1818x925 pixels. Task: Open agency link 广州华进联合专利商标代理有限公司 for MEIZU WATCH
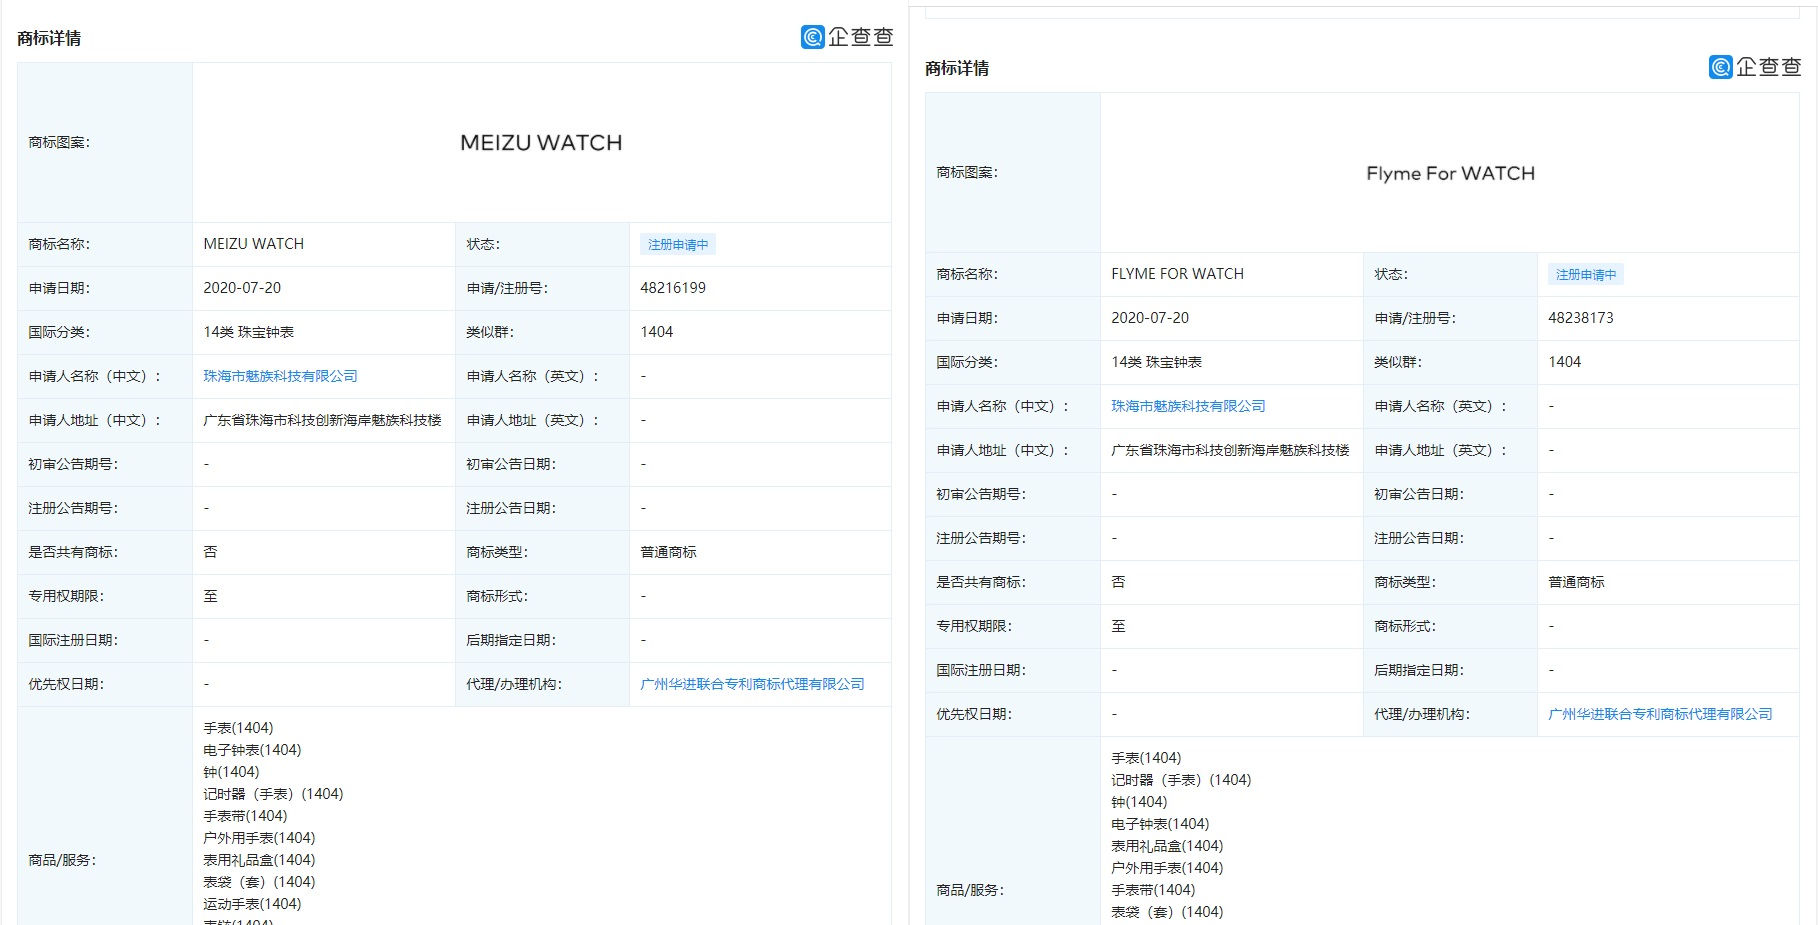pyautogui.click(x=752, y=684)
